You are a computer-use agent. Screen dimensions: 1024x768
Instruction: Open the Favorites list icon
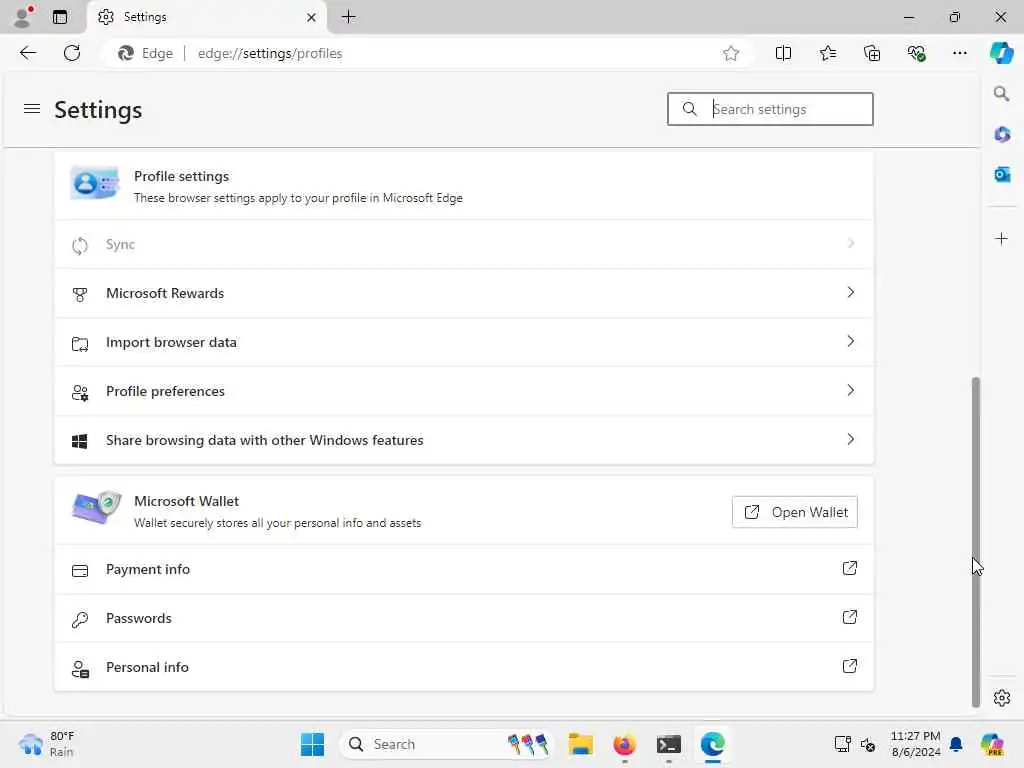tap(827, 54)
